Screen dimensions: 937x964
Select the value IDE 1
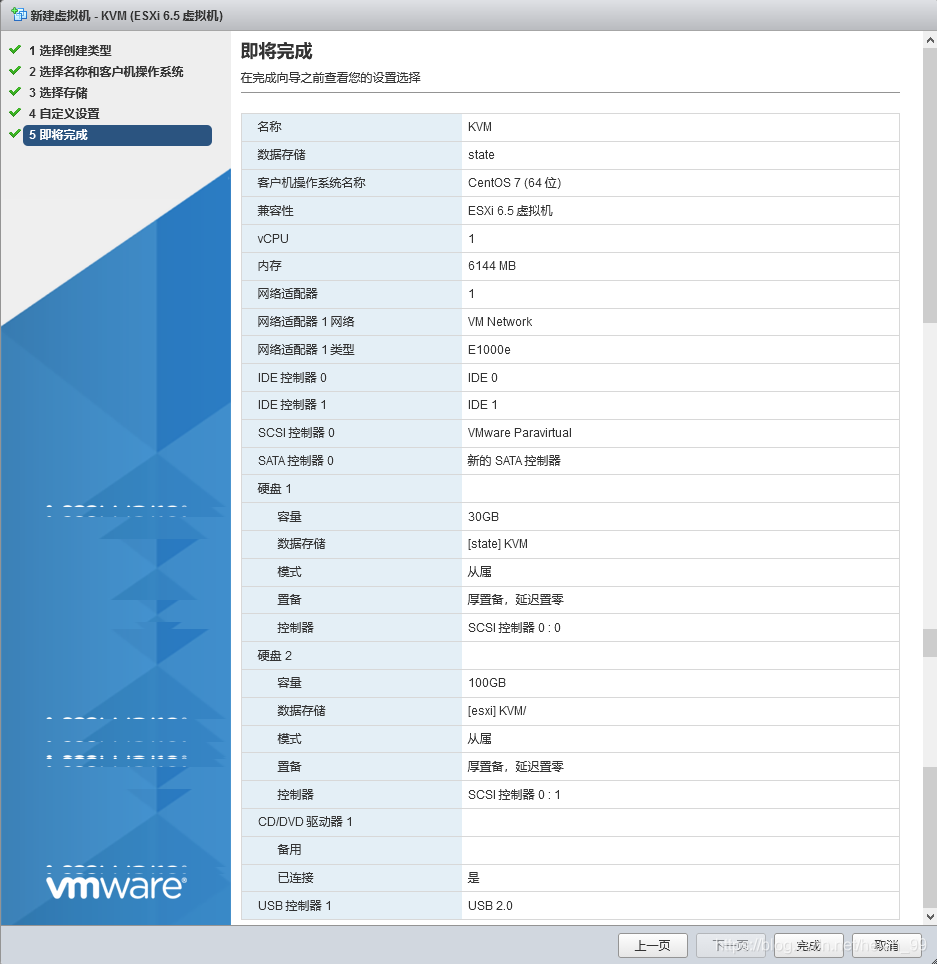[483, 405]
